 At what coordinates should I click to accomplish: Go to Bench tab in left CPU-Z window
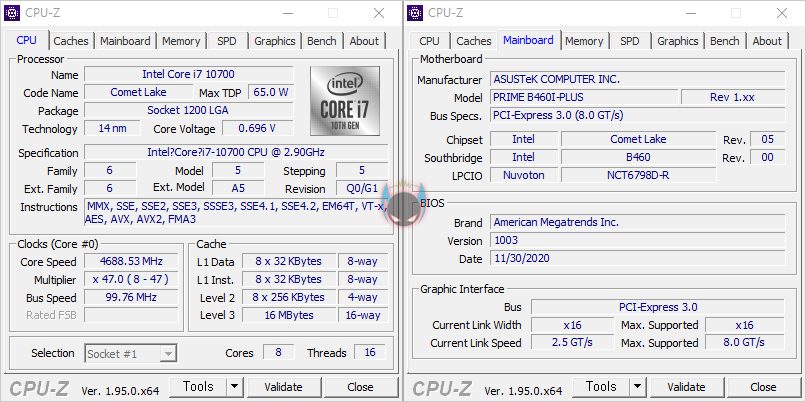click(321, 41)
